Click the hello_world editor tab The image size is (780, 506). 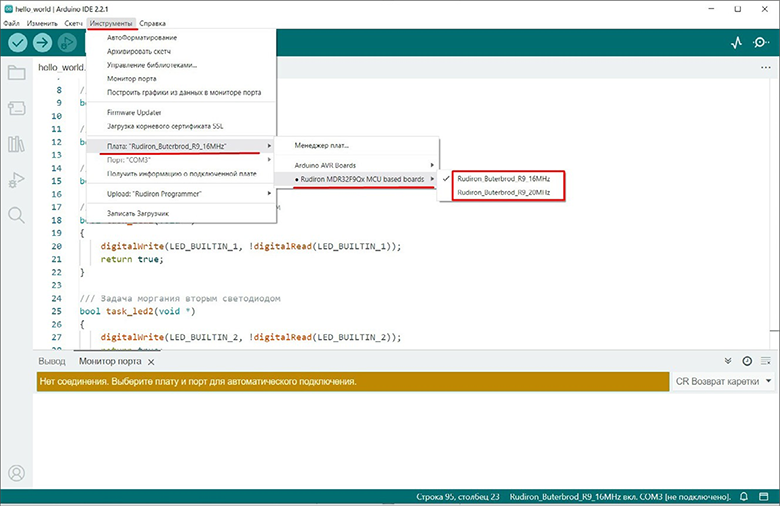(61, 67)
